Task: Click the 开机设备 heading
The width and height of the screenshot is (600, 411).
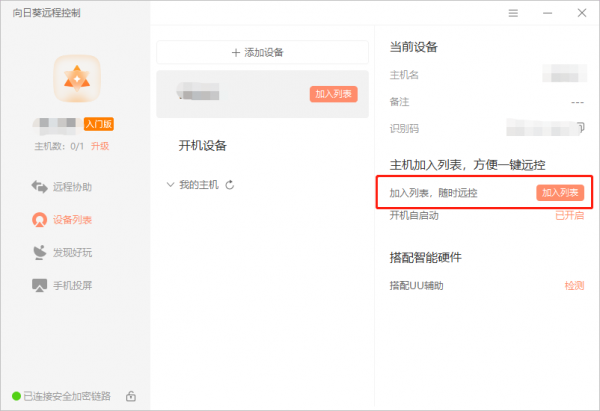Action: pos(203,145)
